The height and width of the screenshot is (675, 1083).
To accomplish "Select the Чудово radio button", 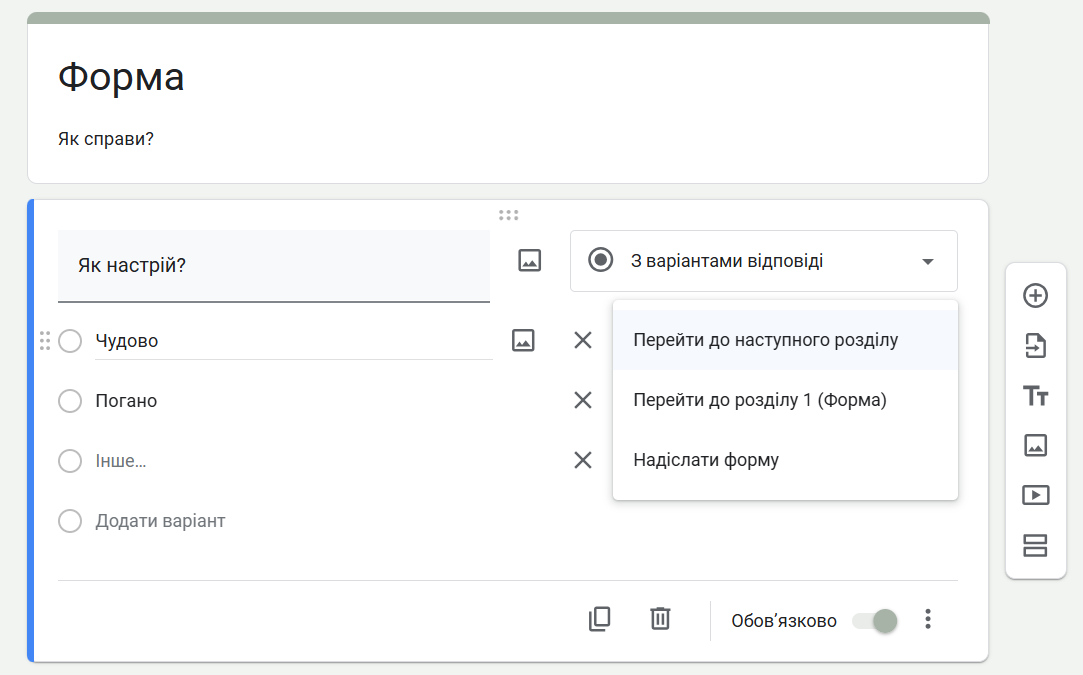I will click(70, 341).
